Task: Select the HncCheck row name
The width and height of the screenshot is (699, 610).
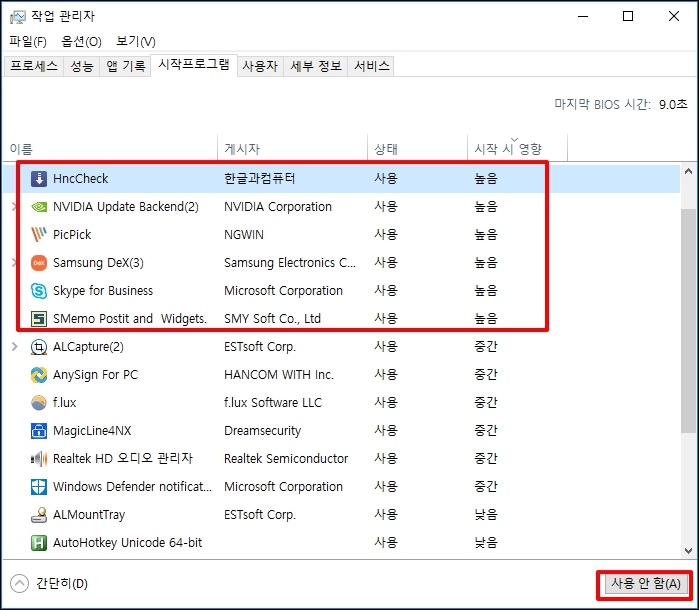Action: pos(81,179)
